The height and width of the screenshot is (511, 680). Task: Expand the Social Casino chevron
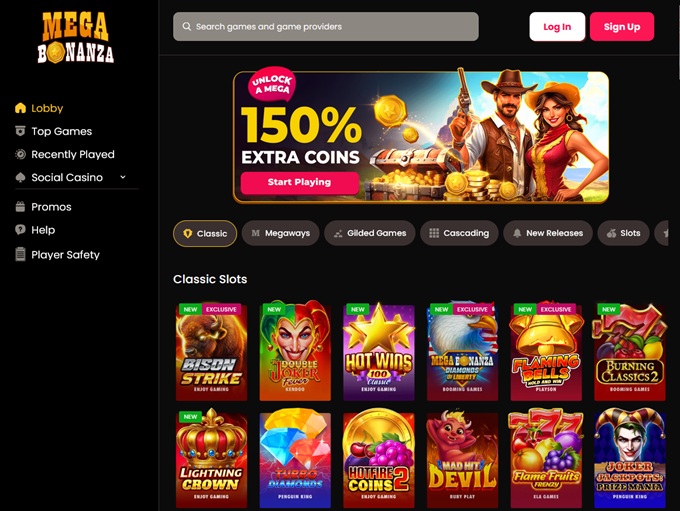click(123, 177)
